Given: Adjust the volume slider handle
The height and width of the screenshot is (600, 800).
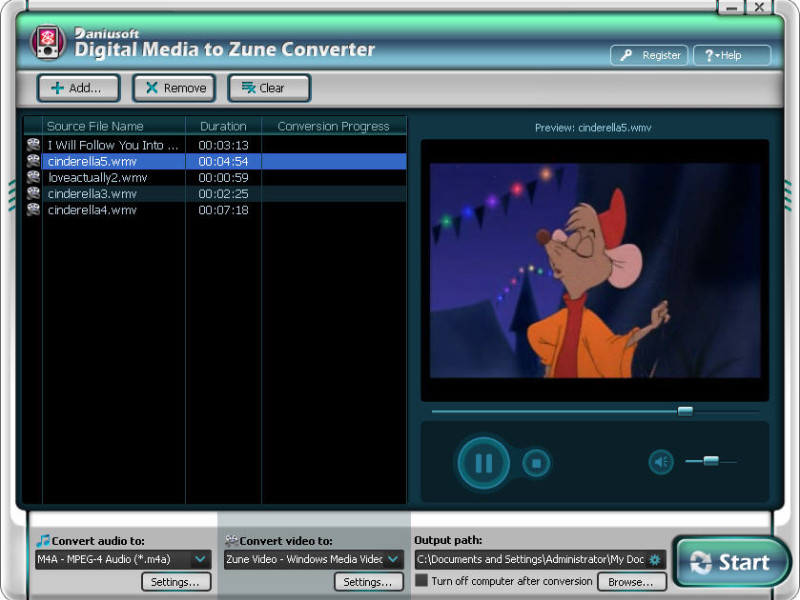Looking at the screenshot, I should coord(711,461).
